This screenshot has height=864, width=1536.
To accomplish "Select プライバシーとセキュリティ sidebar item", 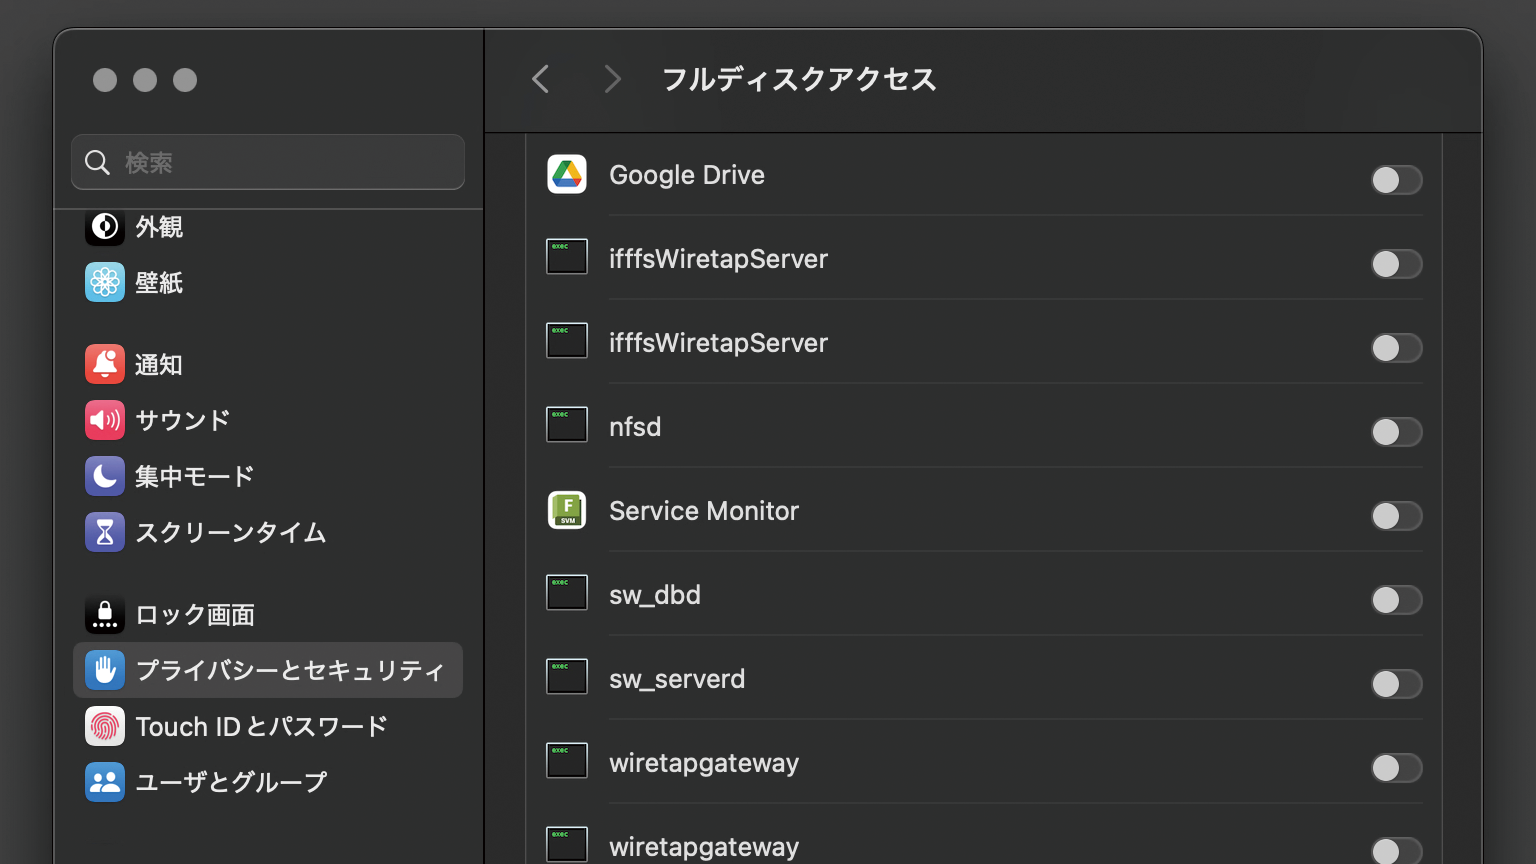I will tap(288, 671).
